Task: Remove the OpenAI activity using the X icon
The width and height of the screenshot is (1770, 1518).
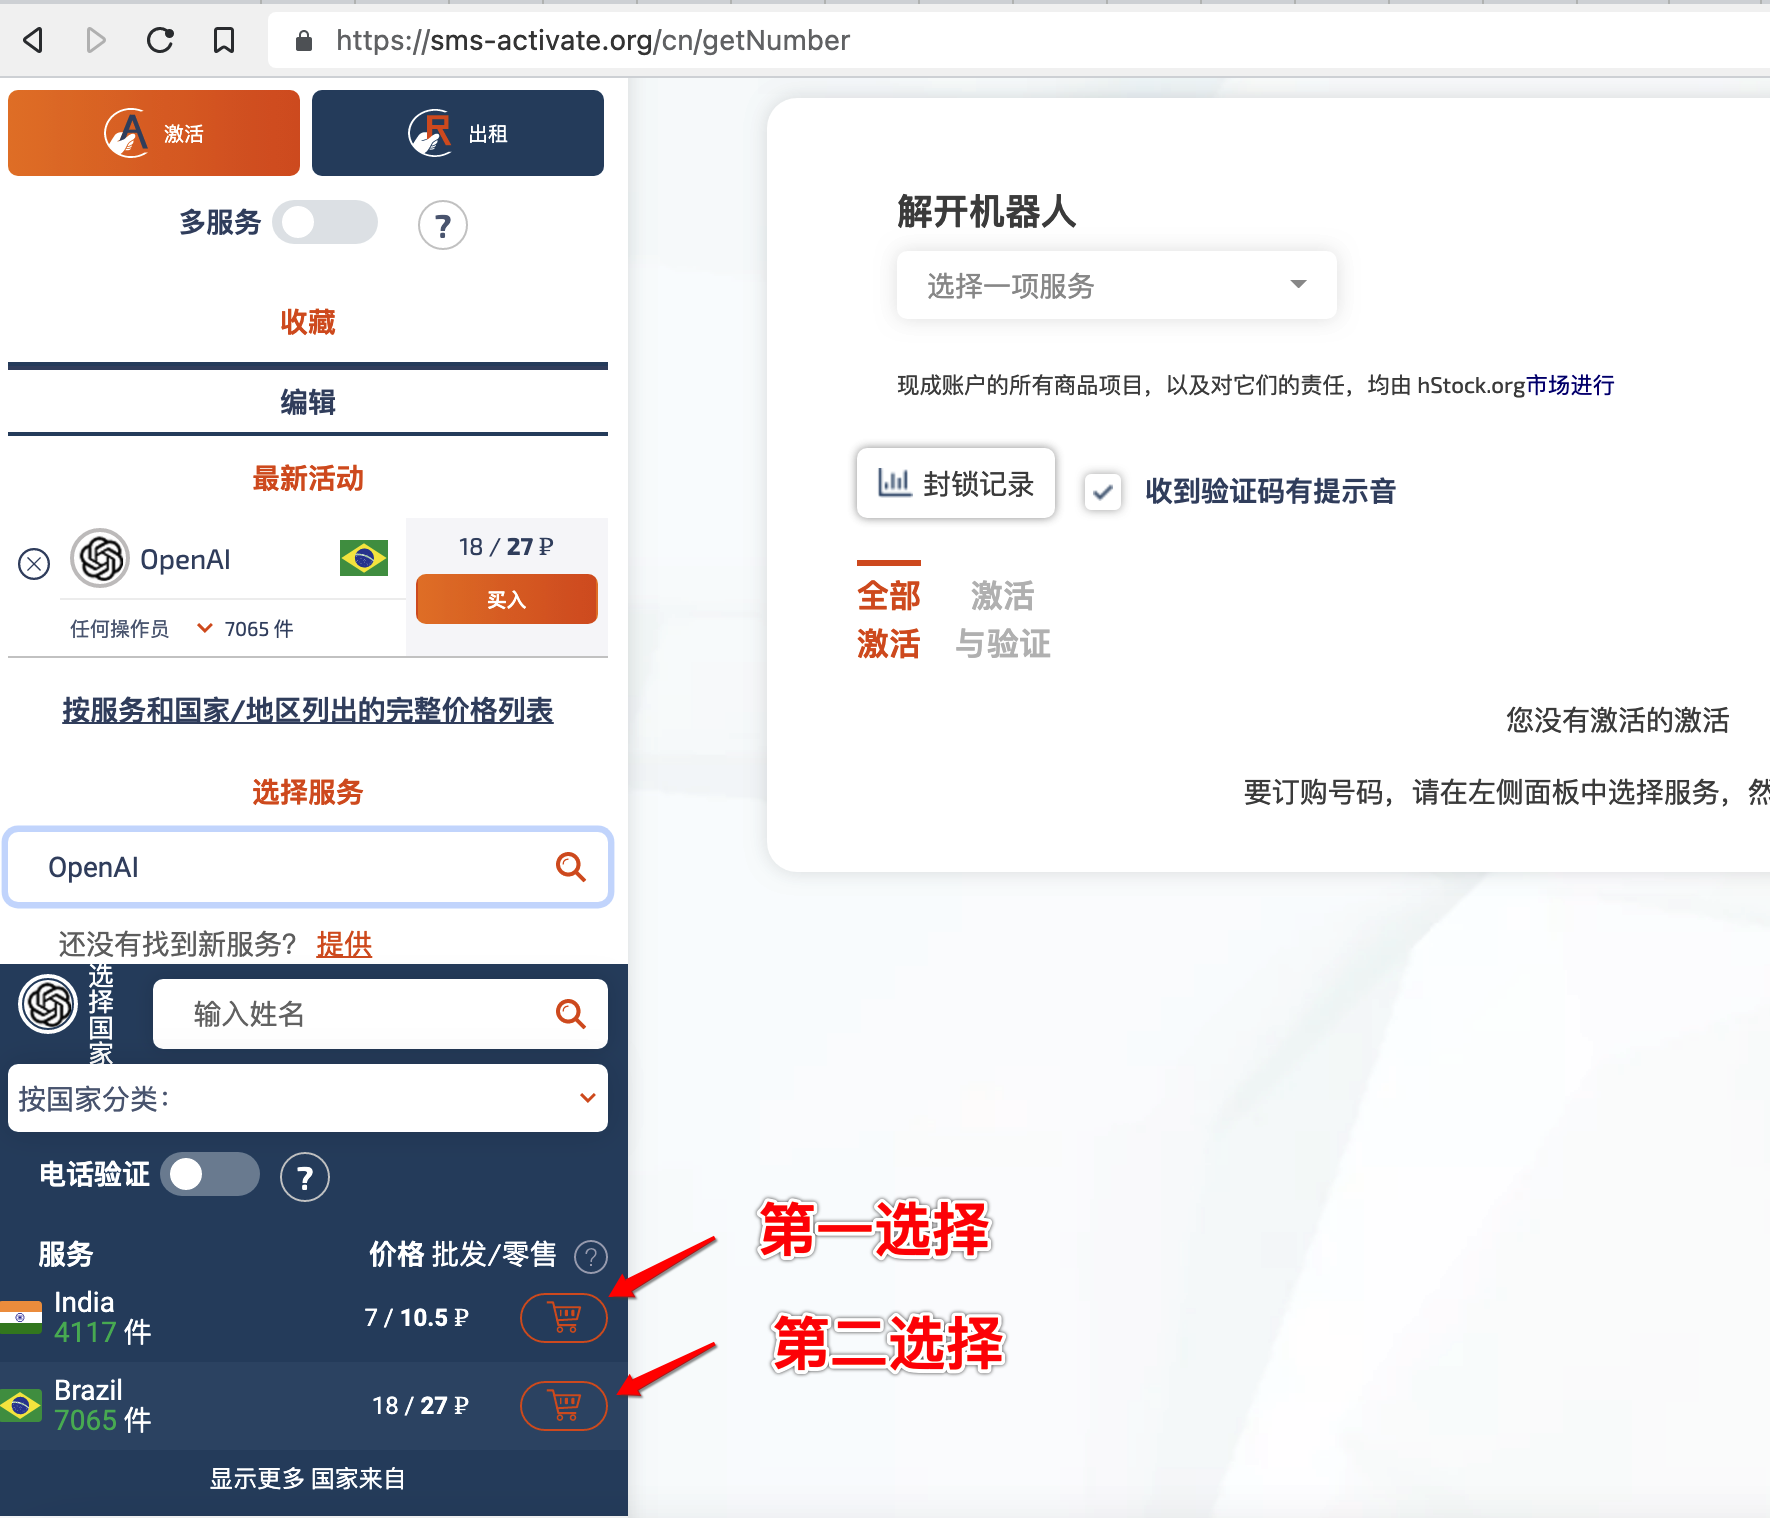Action: [34, 563]
